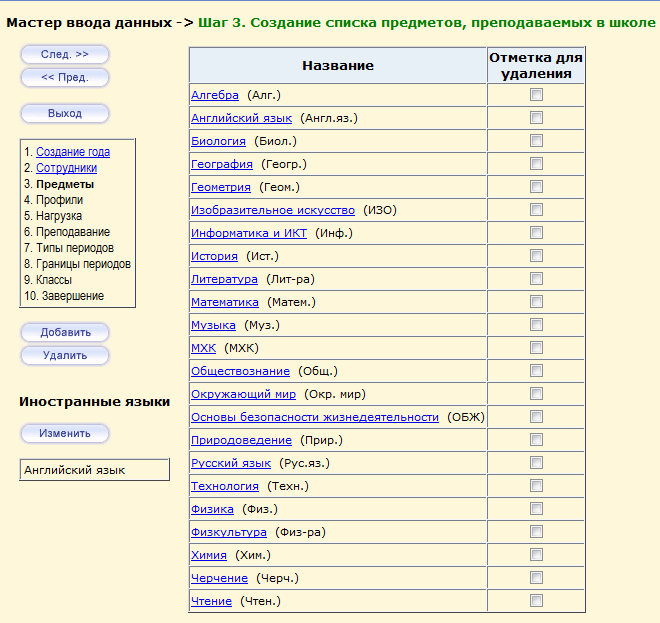This screenshot has width=660, height=623.
Task: Open the История subject link
Action: pos(214,256)
